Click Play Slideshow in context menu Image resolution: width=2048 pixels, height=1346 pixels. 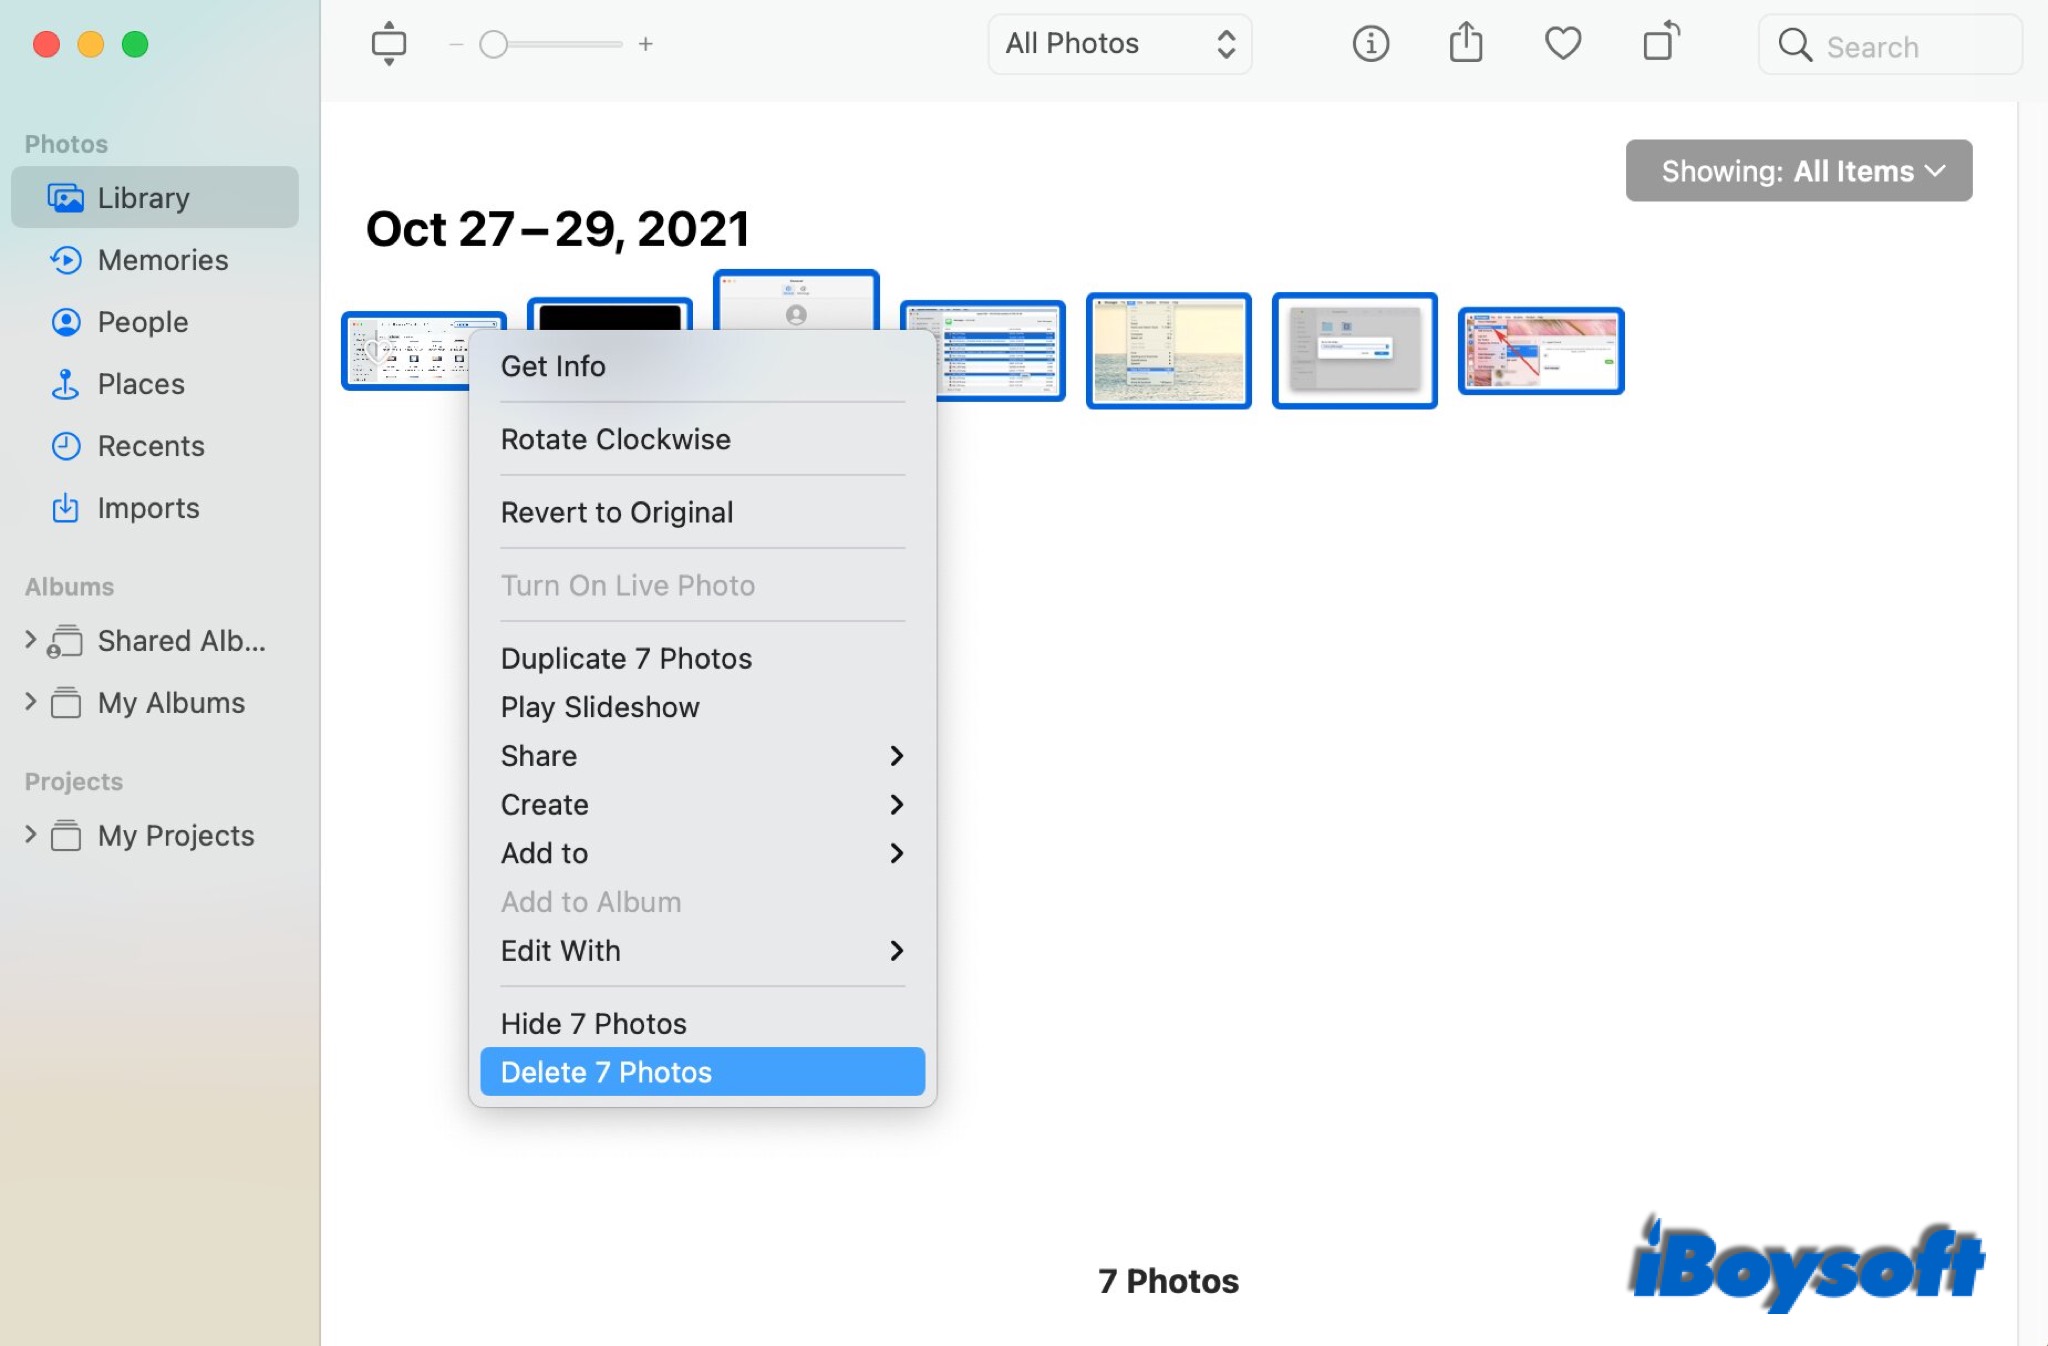(x=601, y=706)
